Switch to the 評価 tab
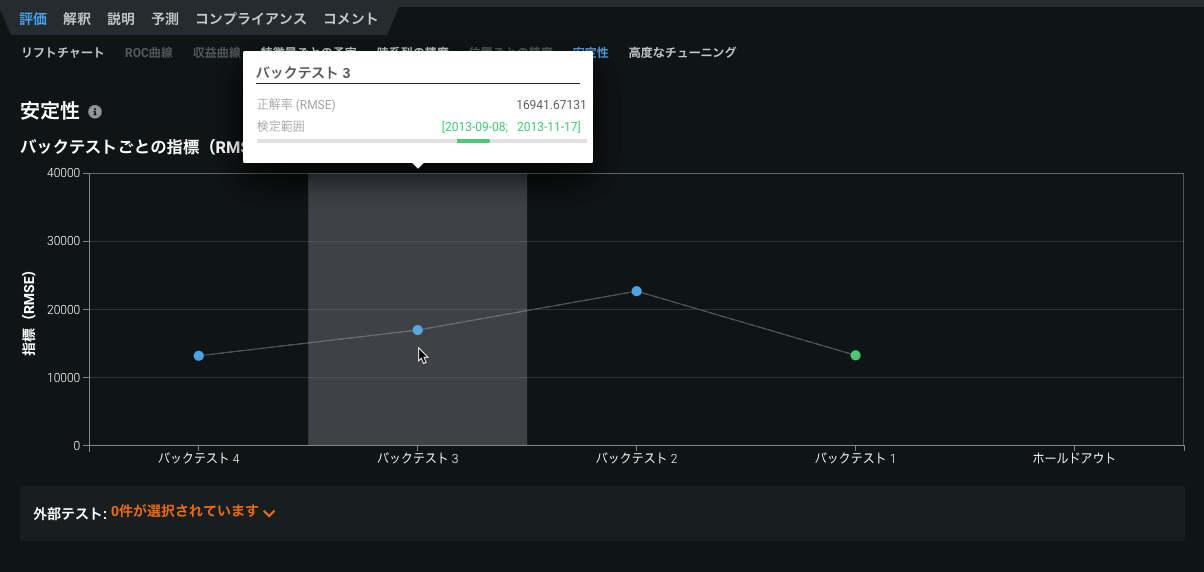Viewport: 1204px width, 572px height. (x=33, y=19)
